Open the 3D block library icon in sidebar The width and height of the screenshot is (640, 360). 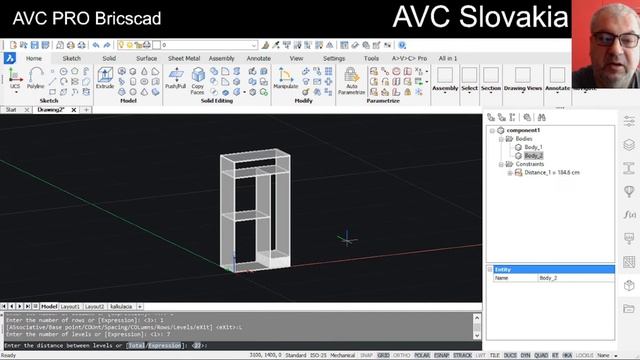click(x=629, y=285)
